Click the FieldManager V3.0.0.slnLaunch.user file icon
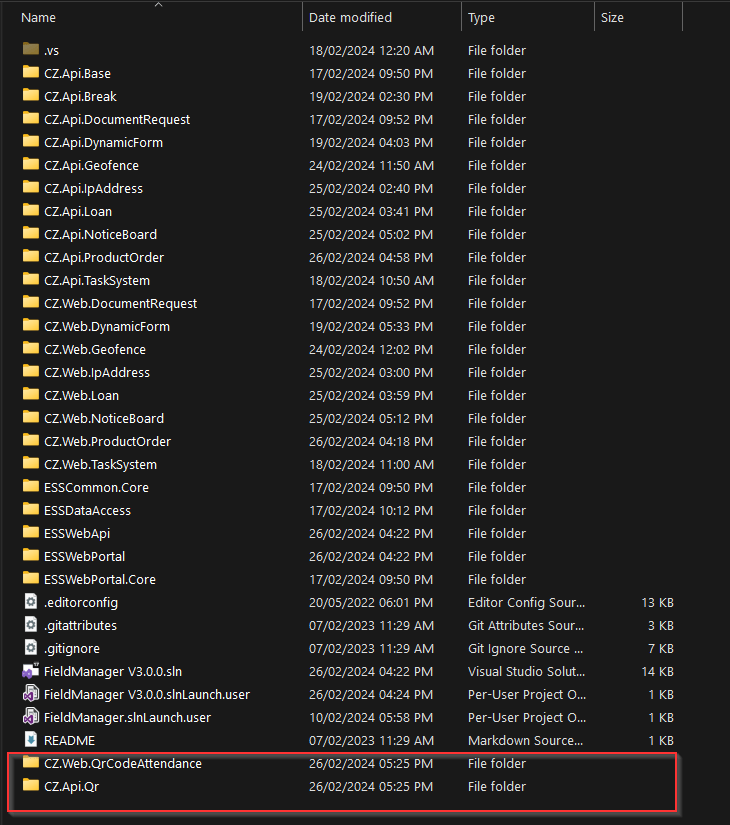This screenshot has width=730, height=825. click(31, 693)
